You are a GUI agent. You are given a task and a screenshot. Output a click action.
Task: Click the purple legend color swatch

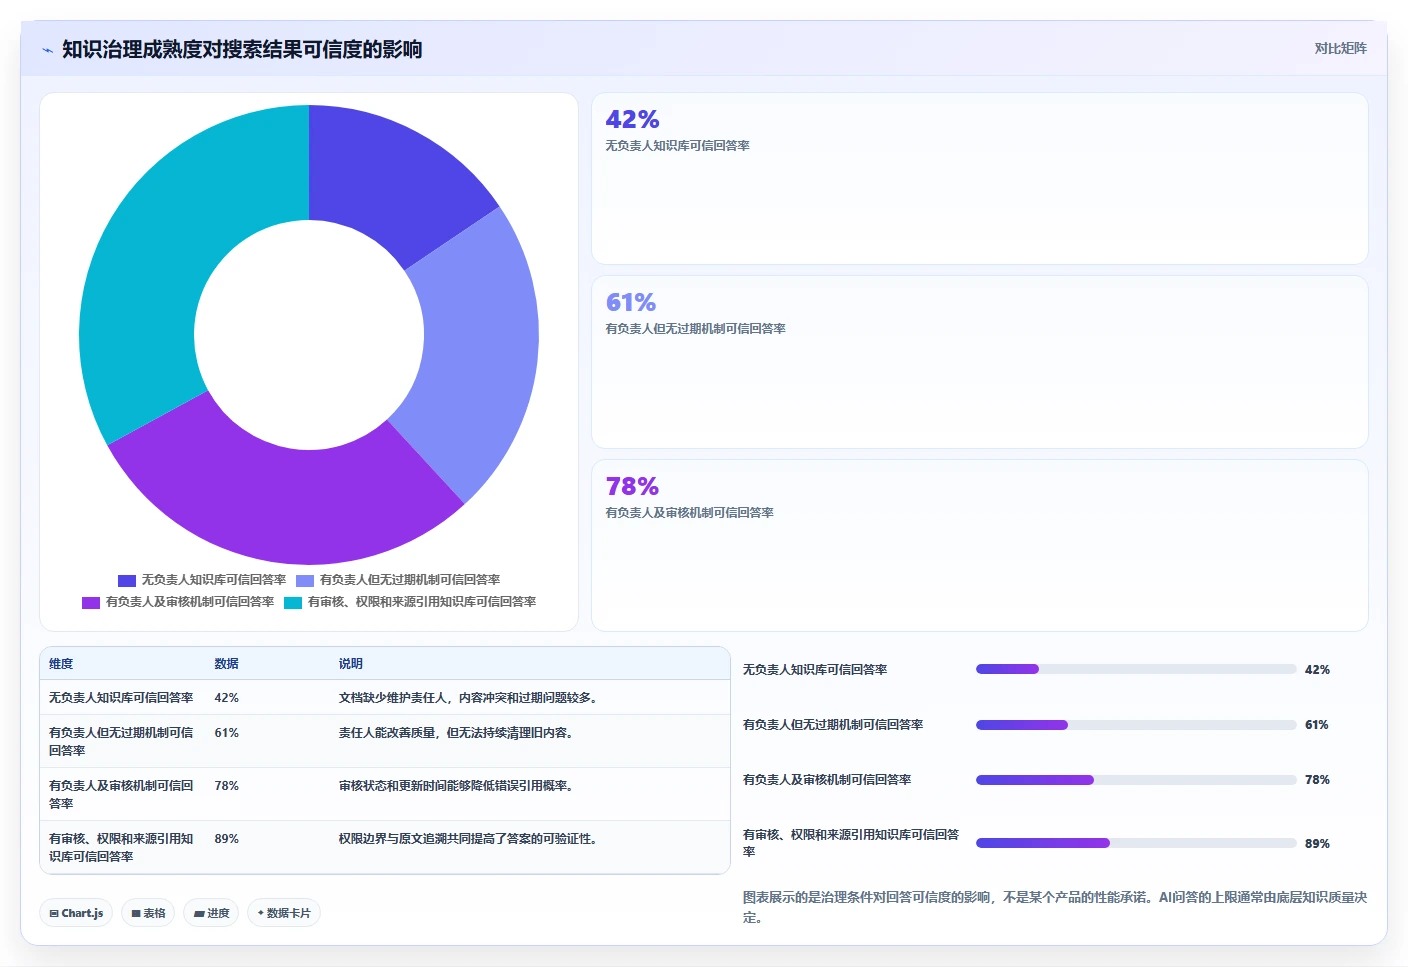click(91, 602)
